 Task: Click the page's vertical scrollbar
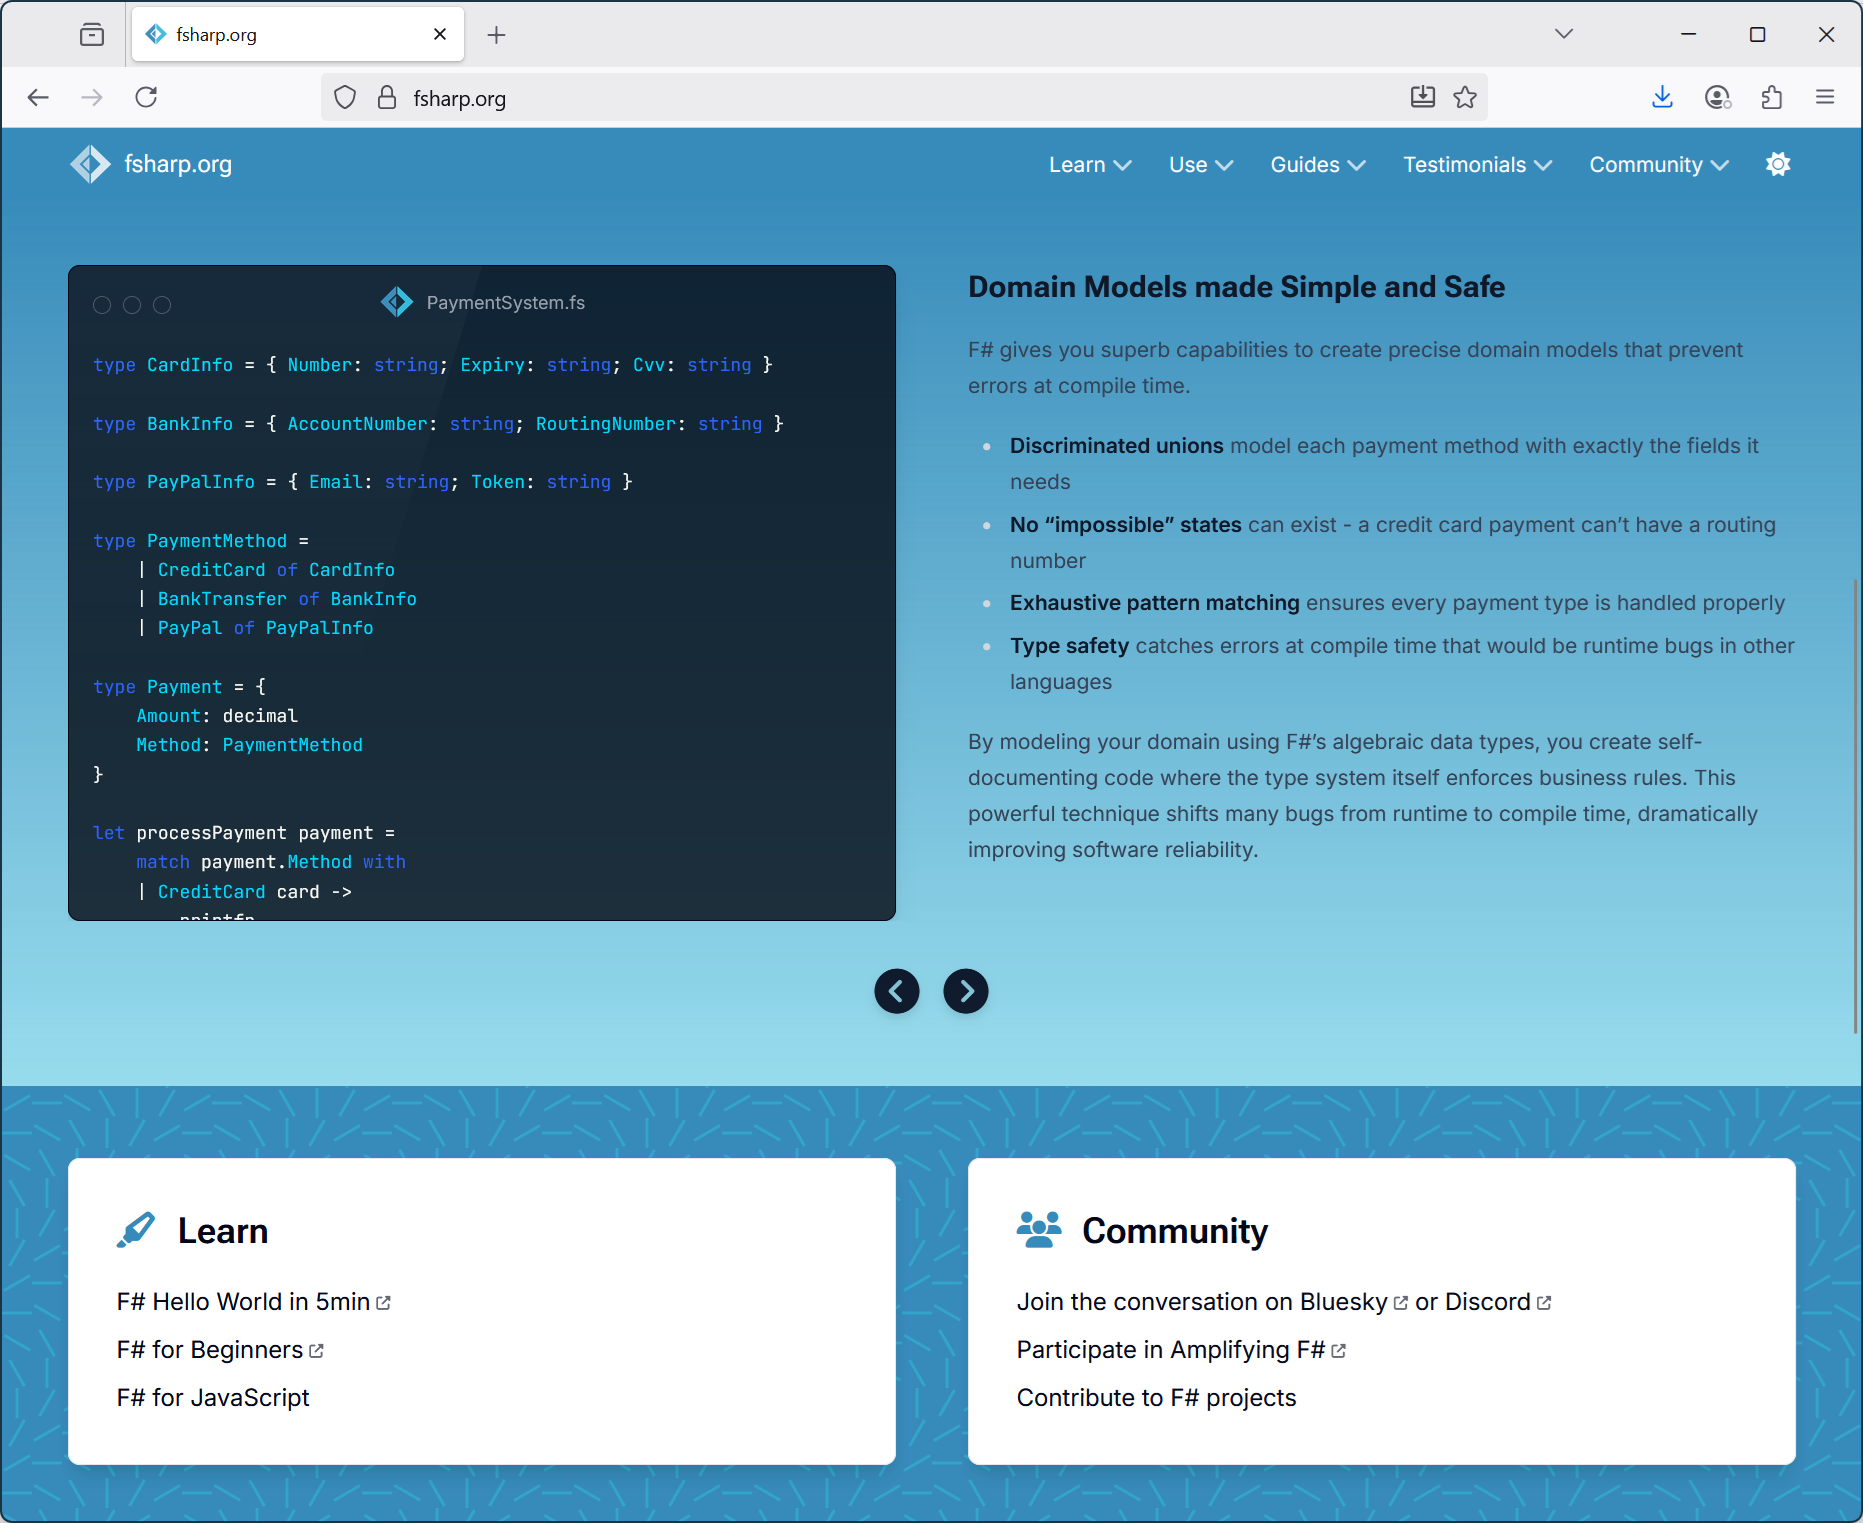click(1856, 800)
